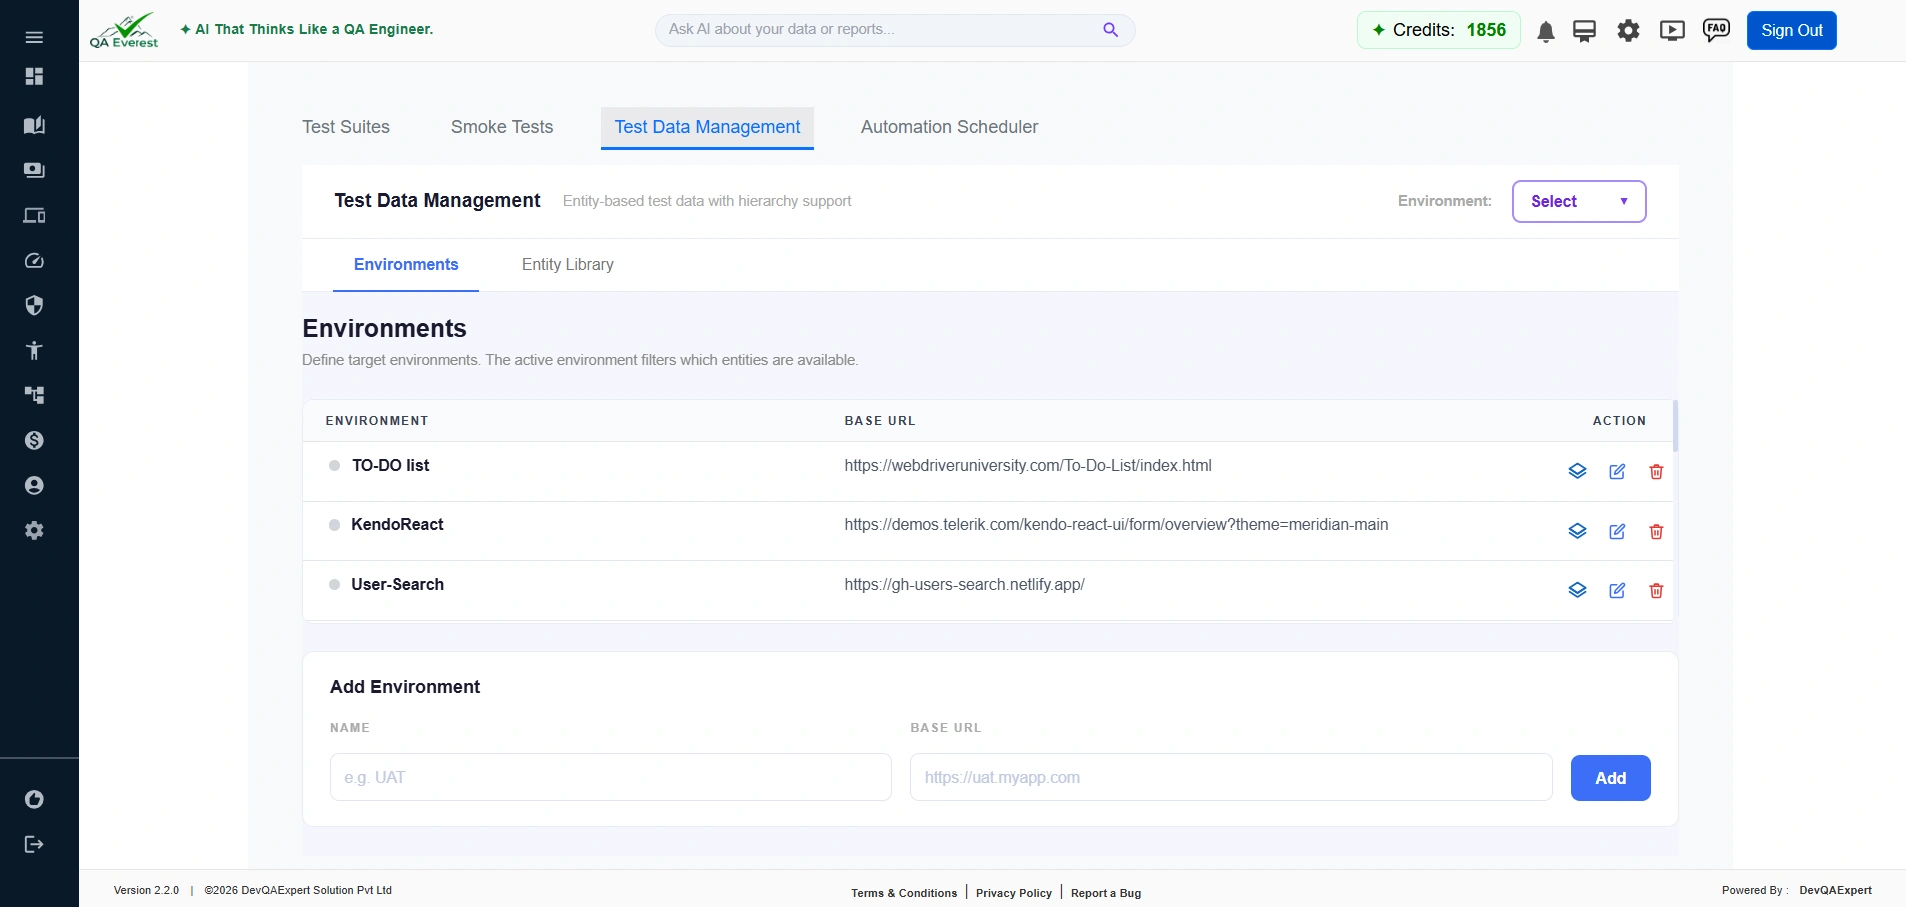This screenshot has width=1906, height=907.
Task: Open the sidebar settings gear icon
Action: coord(34,530)
